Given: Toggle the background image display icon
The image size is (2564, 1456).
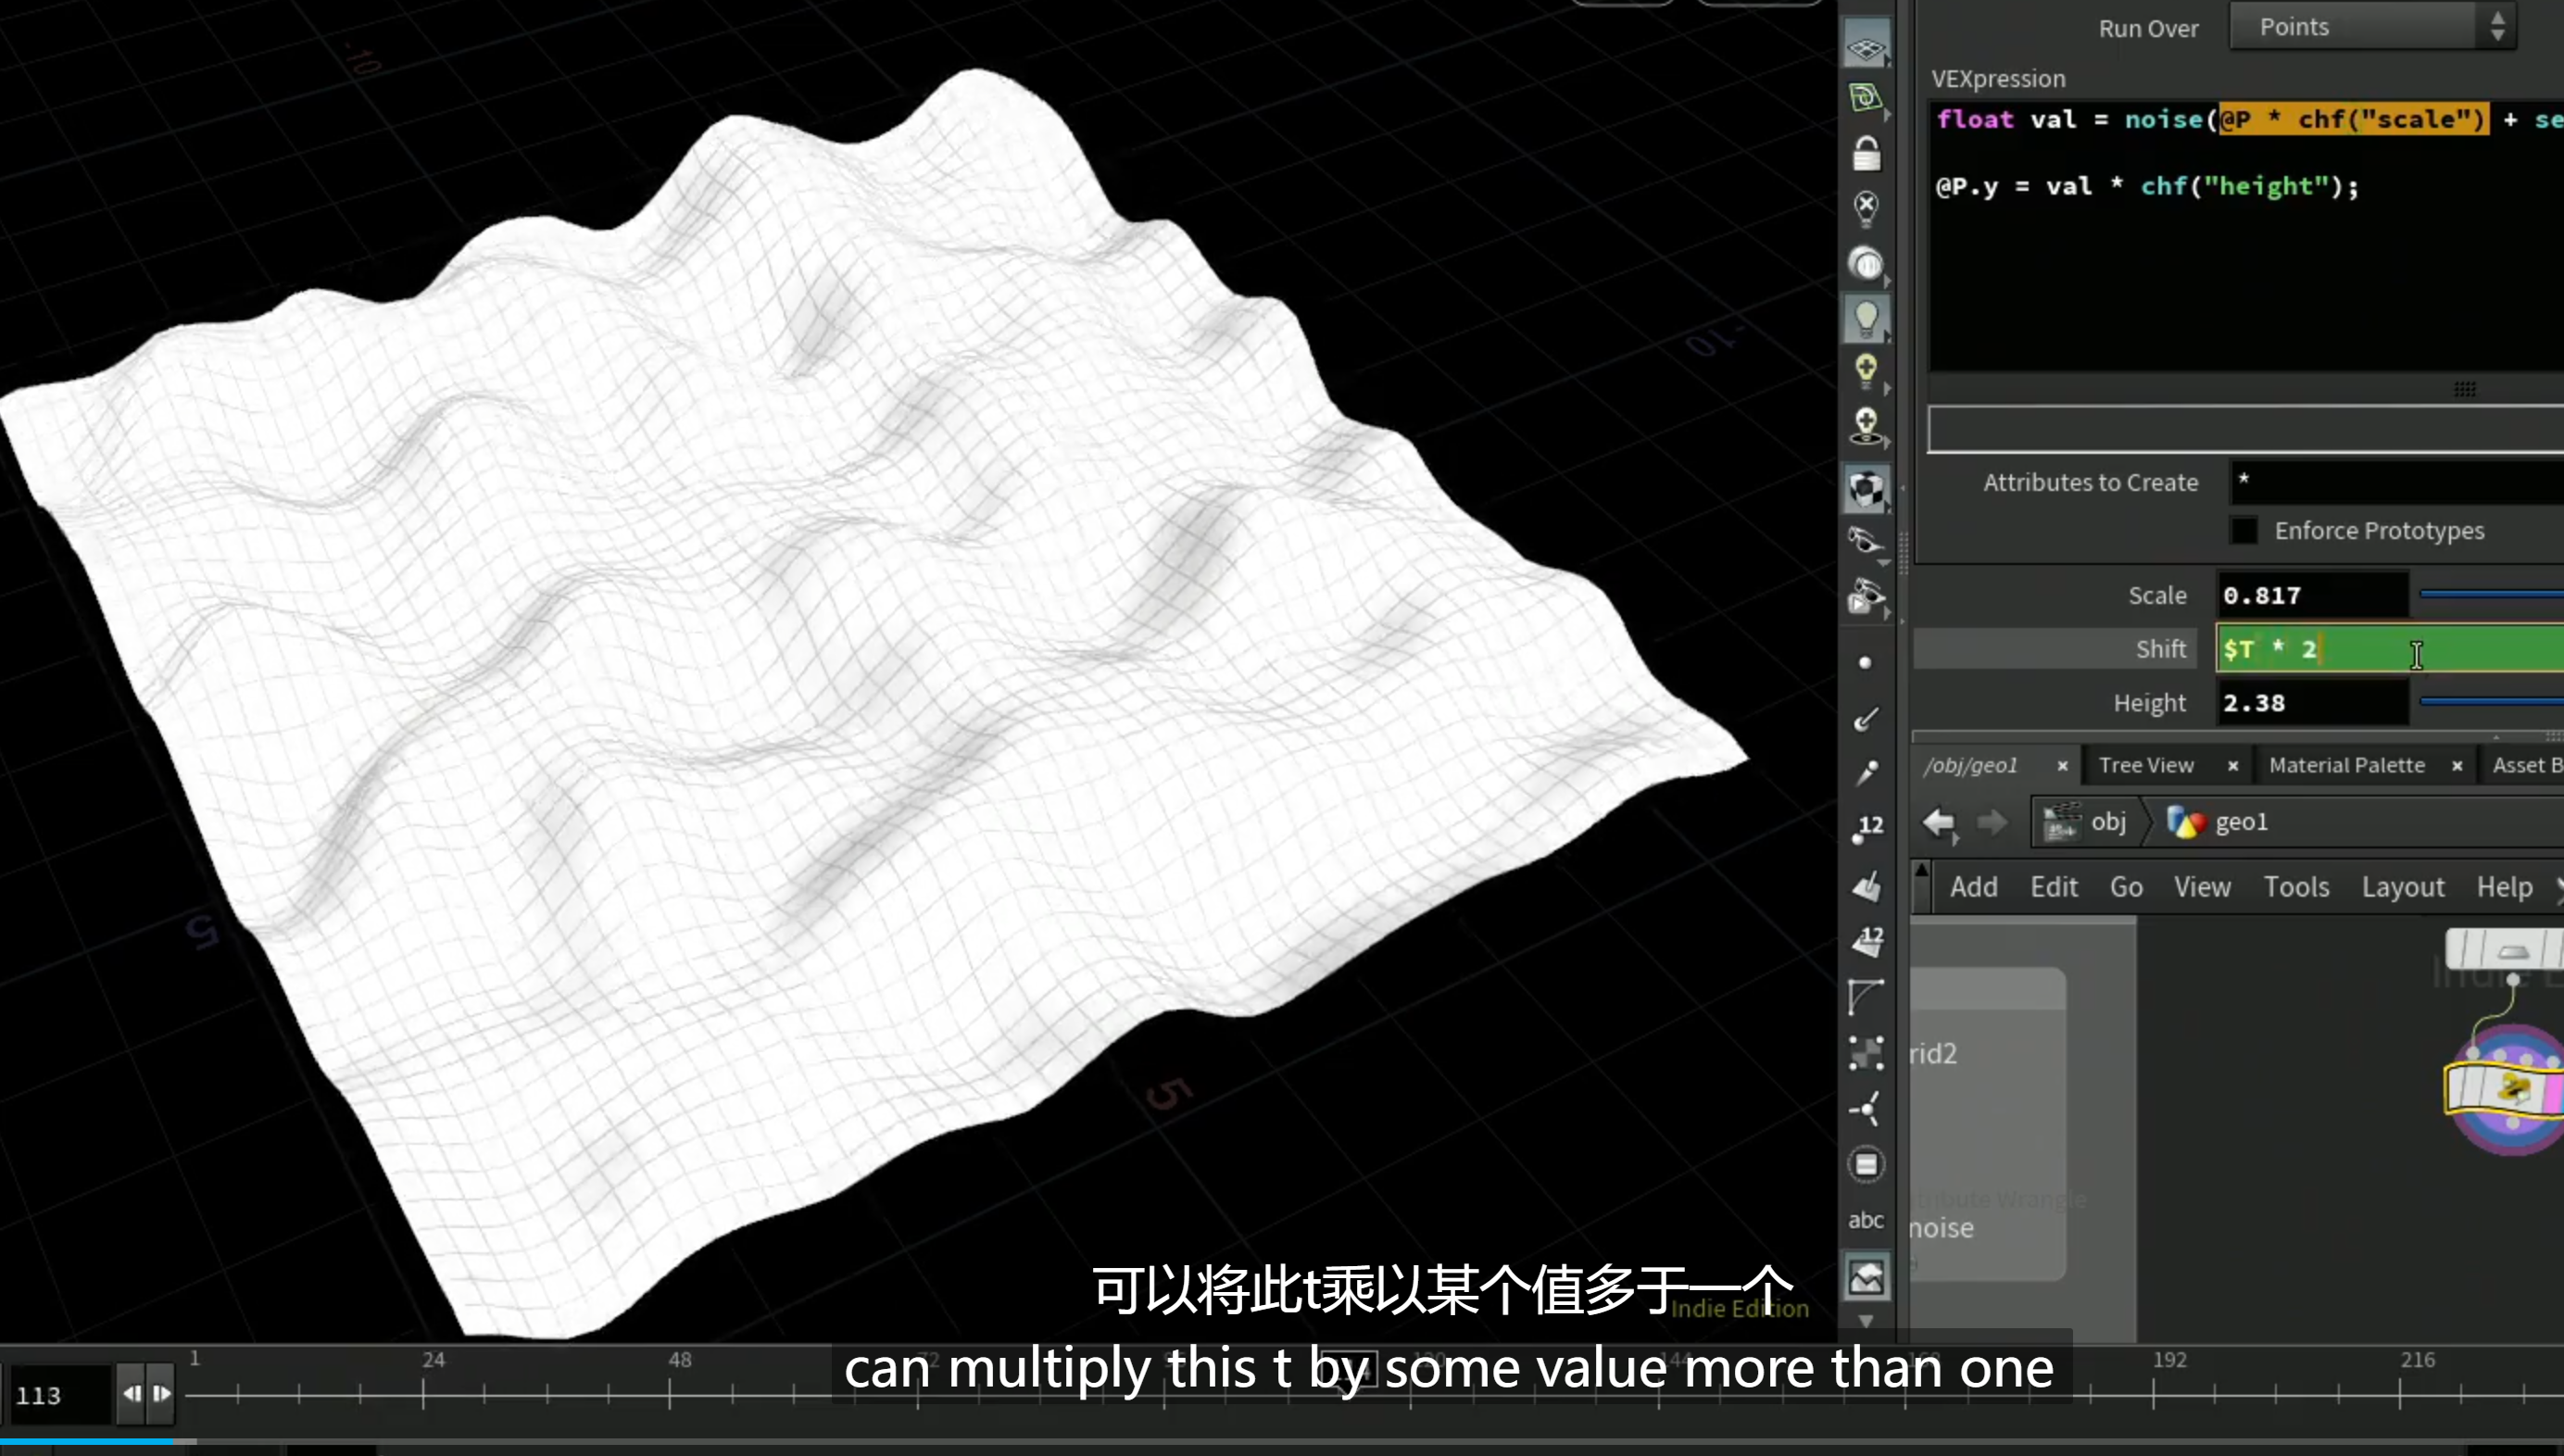Looking at the screenshot, I should [1866, 1277].
